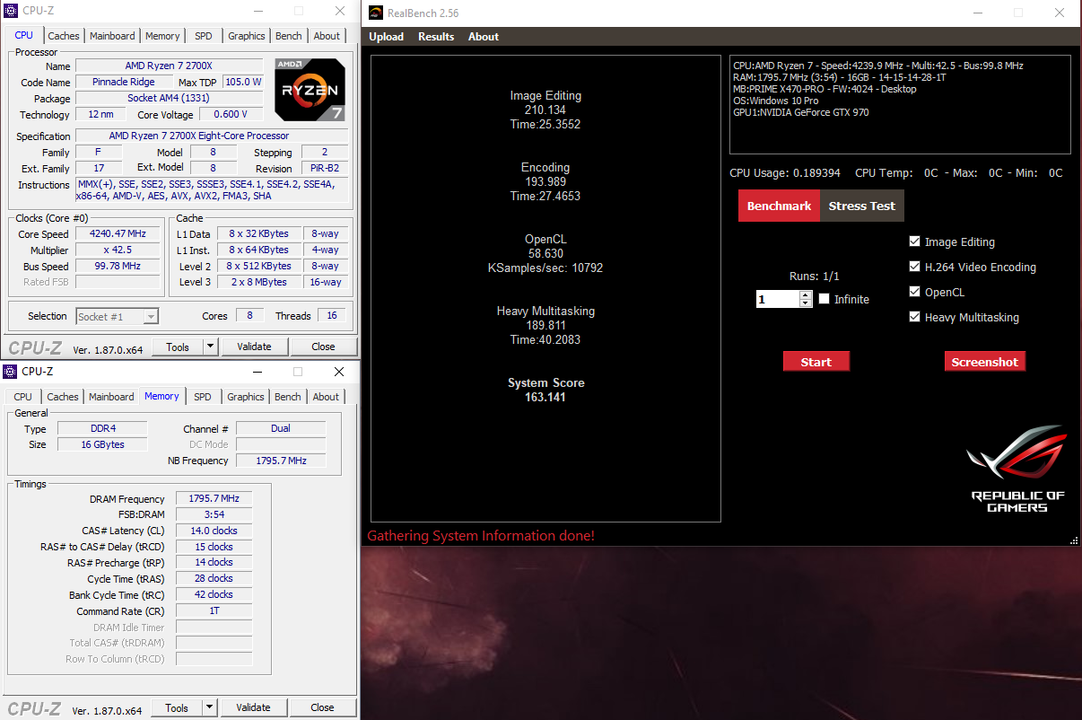Viewport: 1082px width, 720px height.
Task: Click the CPU-Z app icon in Memory window title bar
Action: tap(10, 371)
